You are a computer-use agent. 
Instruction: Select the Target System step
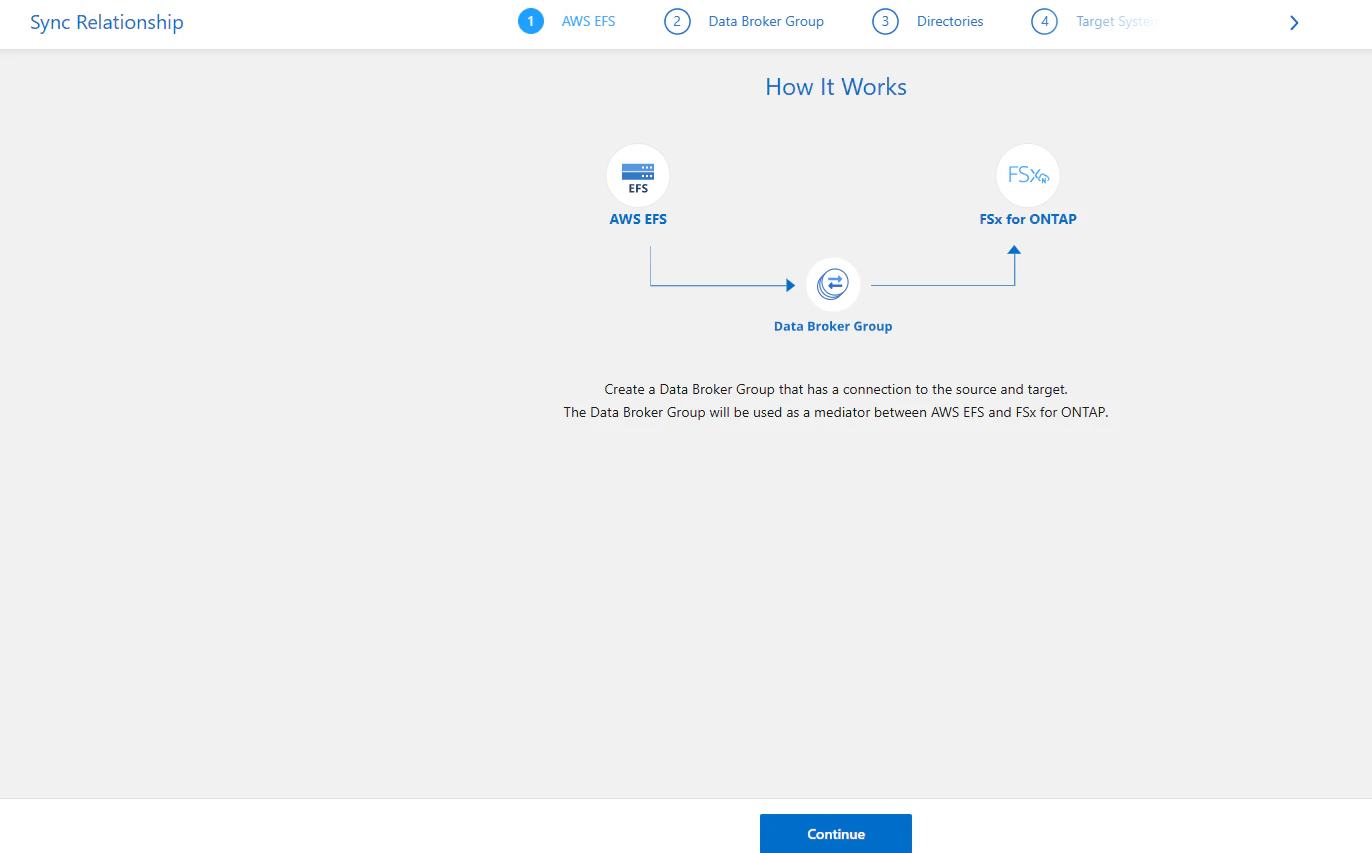[1117, 21]
